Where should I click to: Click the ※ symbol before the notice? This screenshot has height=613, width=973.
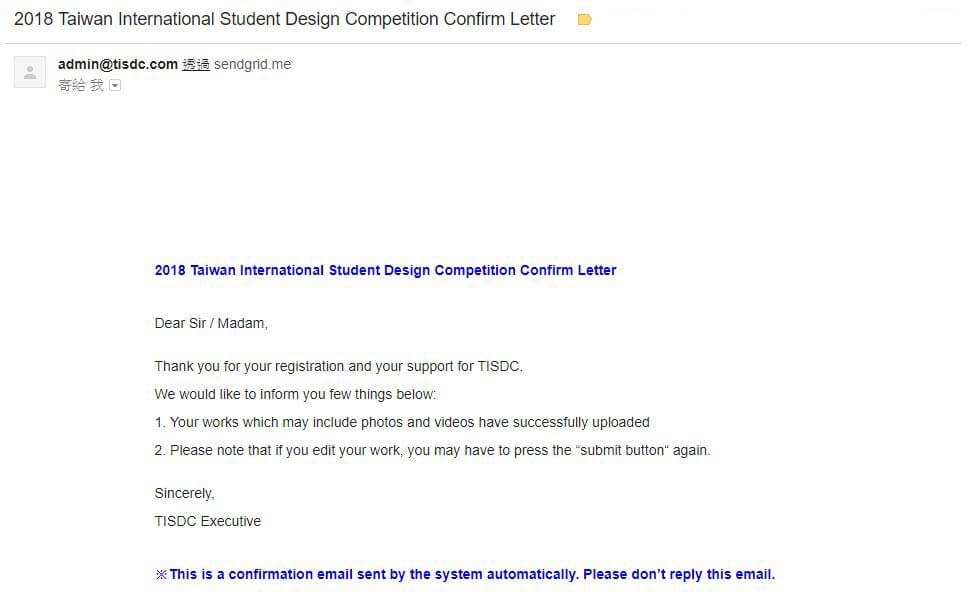pyautogui.click(x=161, y=574)
